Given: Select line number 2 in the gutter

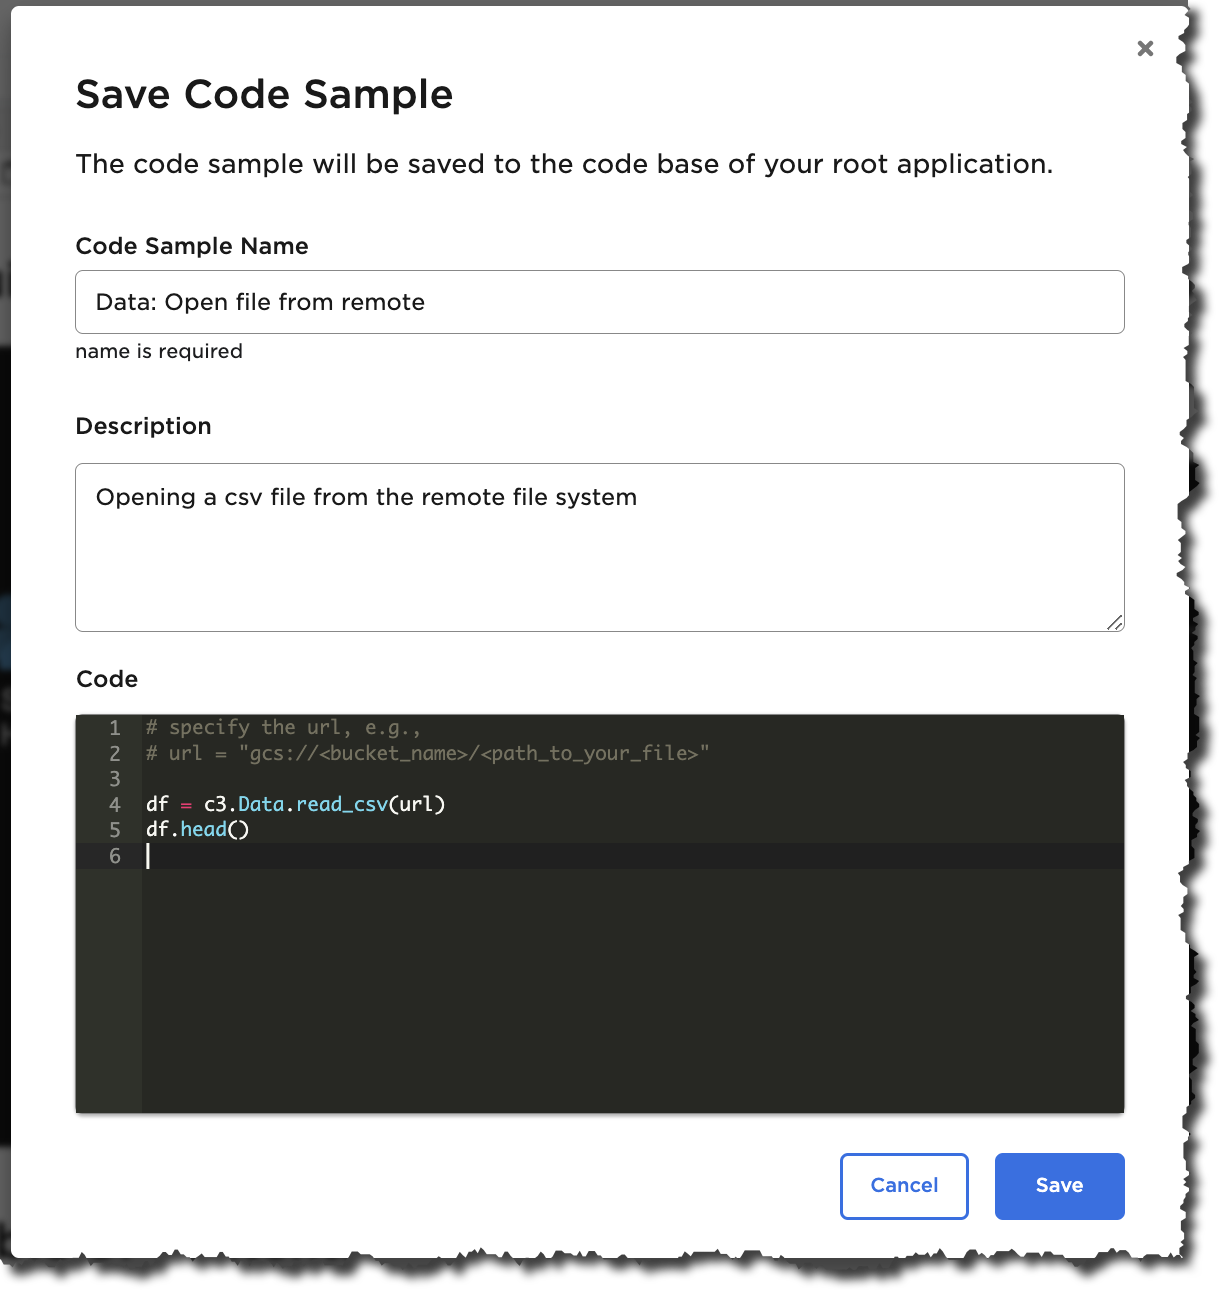Looking at the screenshot, I should tap(115, 754).
